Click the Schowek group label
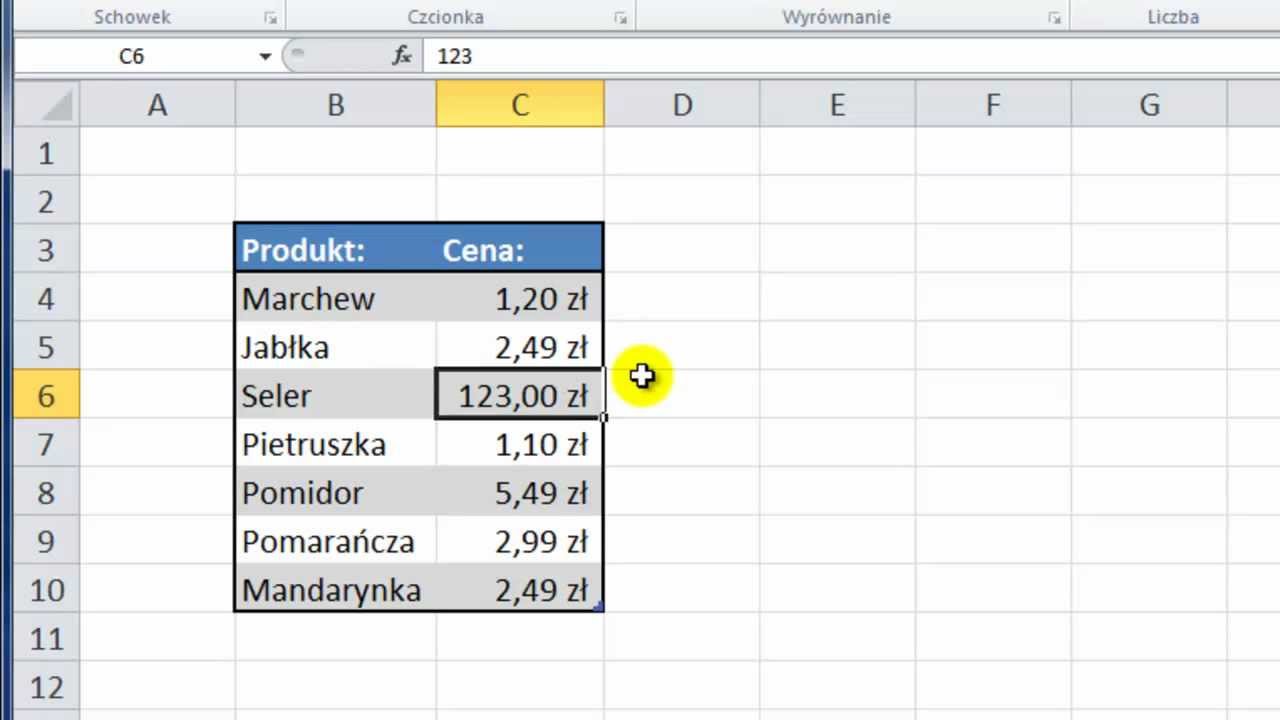The width and height of the screenshot is (1280, 720). tap(131, 17)
